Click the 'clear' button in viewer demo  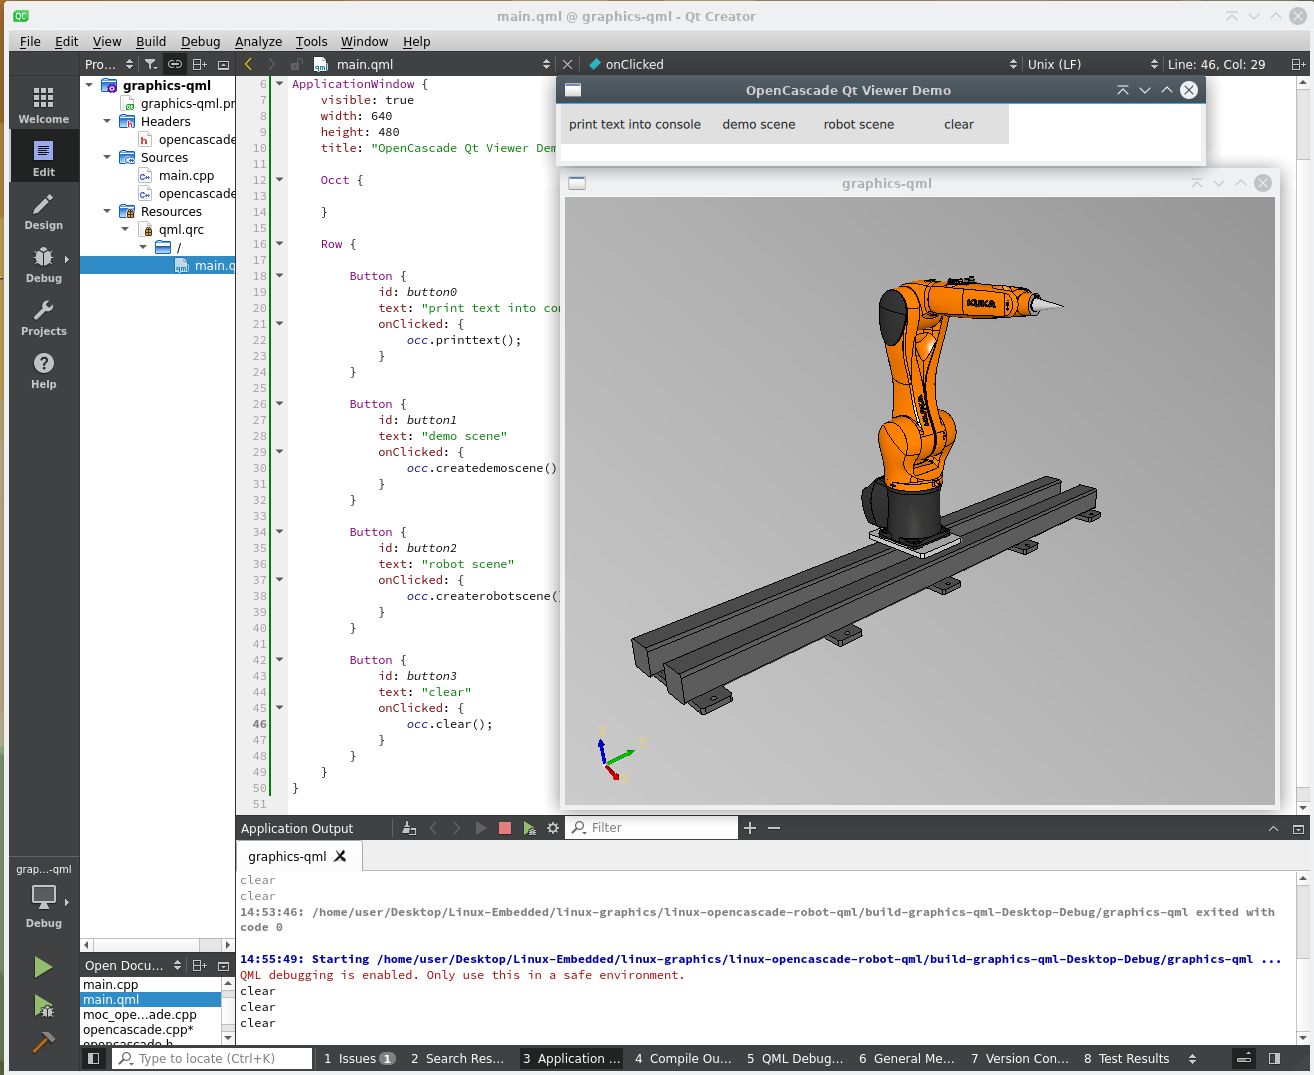[x=959, y=124]
